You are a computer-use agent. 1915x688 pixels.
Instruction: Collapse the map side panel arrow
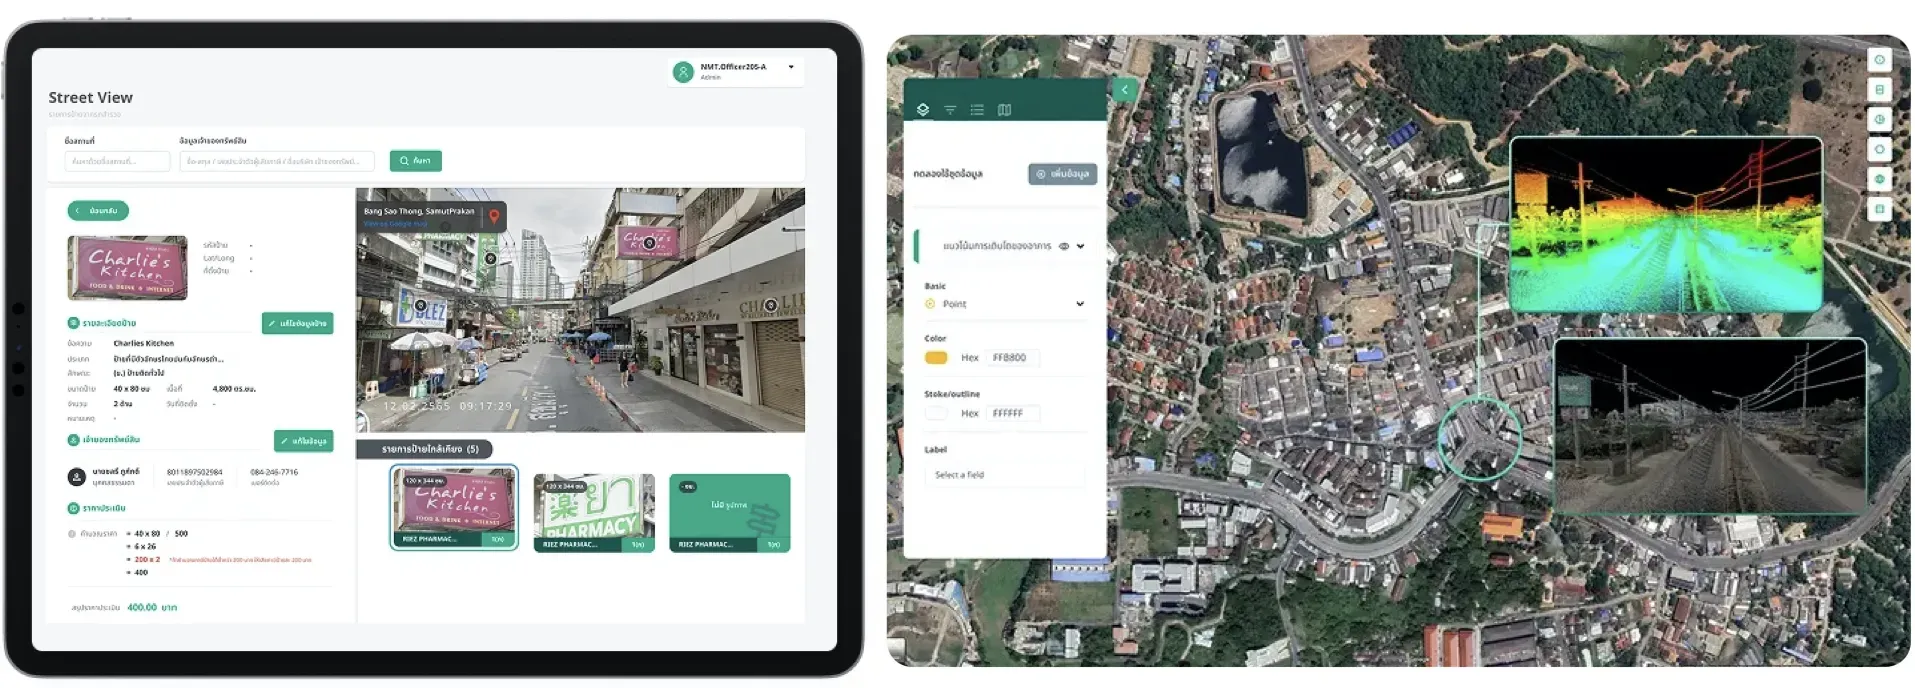(x=1124, y=90)
